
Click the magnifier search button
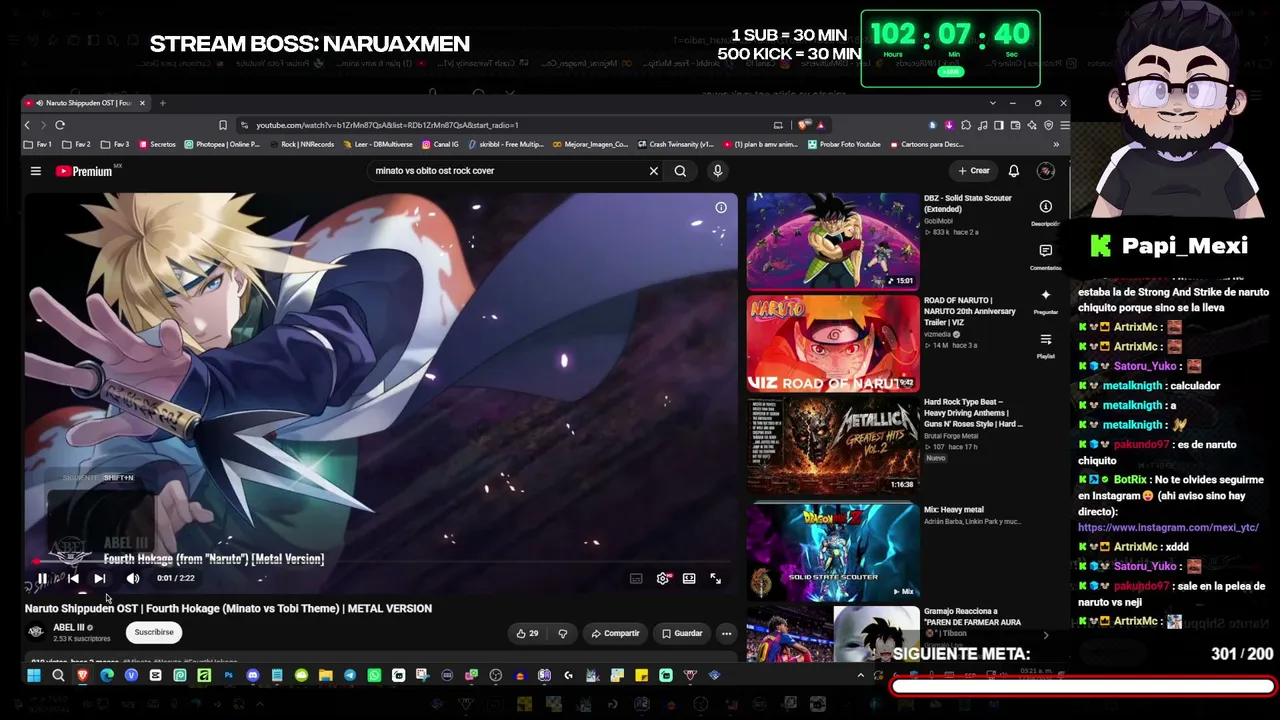pyautogui.click(x=680, y=171)
